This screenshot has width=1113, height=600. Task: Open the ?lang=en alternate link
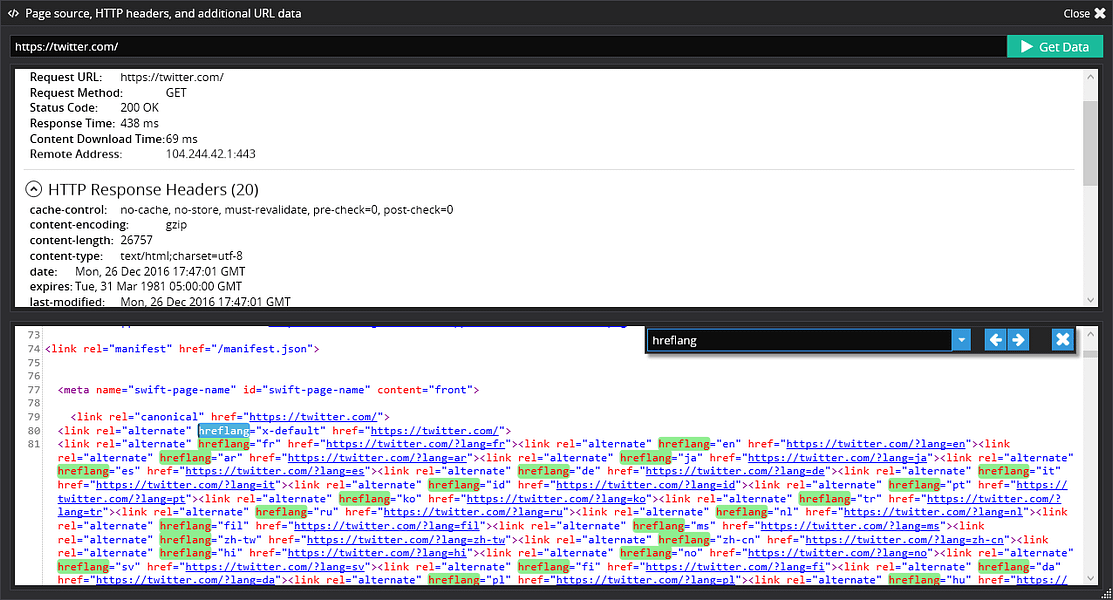click(875, 444)
